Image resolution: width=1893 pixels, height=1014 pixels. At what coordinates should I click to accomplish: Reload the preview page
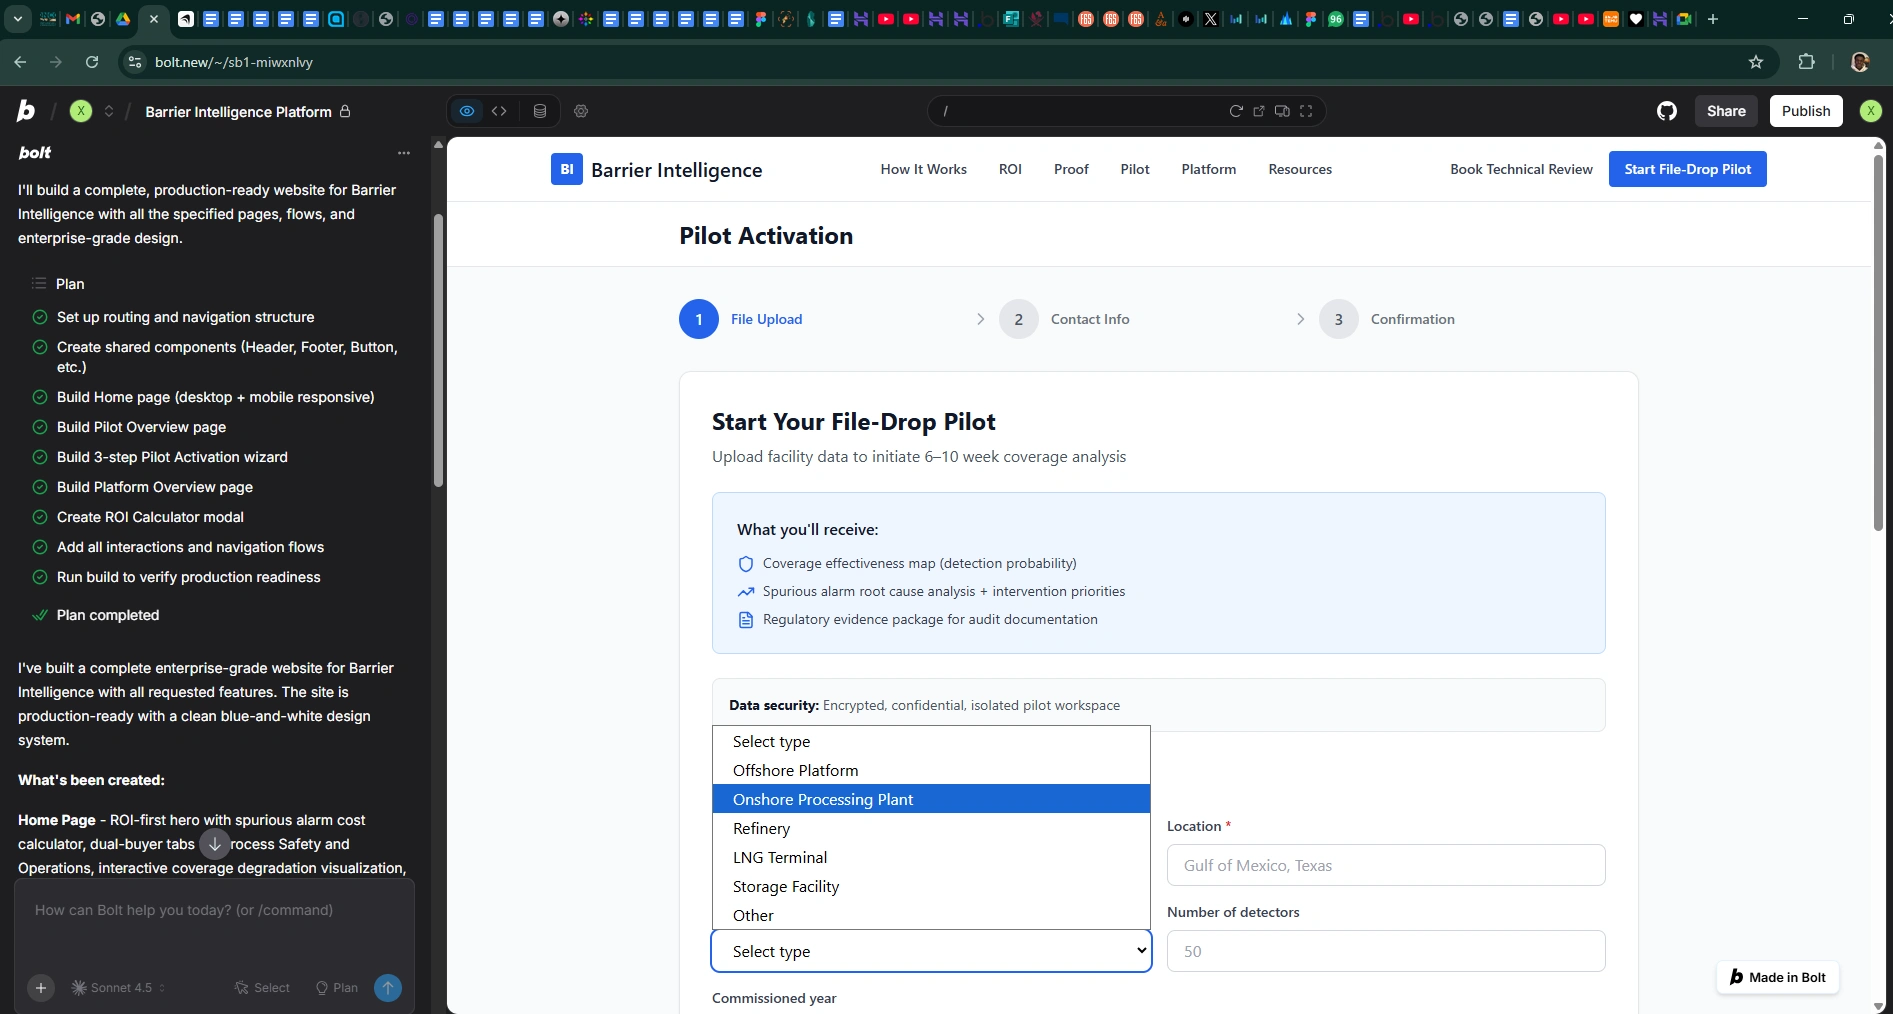pos(1236,111)
